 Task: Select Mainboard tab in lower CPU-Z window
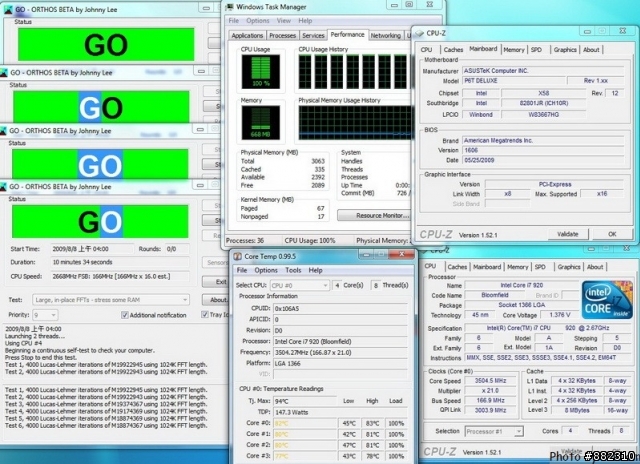(x=487, y=267)
